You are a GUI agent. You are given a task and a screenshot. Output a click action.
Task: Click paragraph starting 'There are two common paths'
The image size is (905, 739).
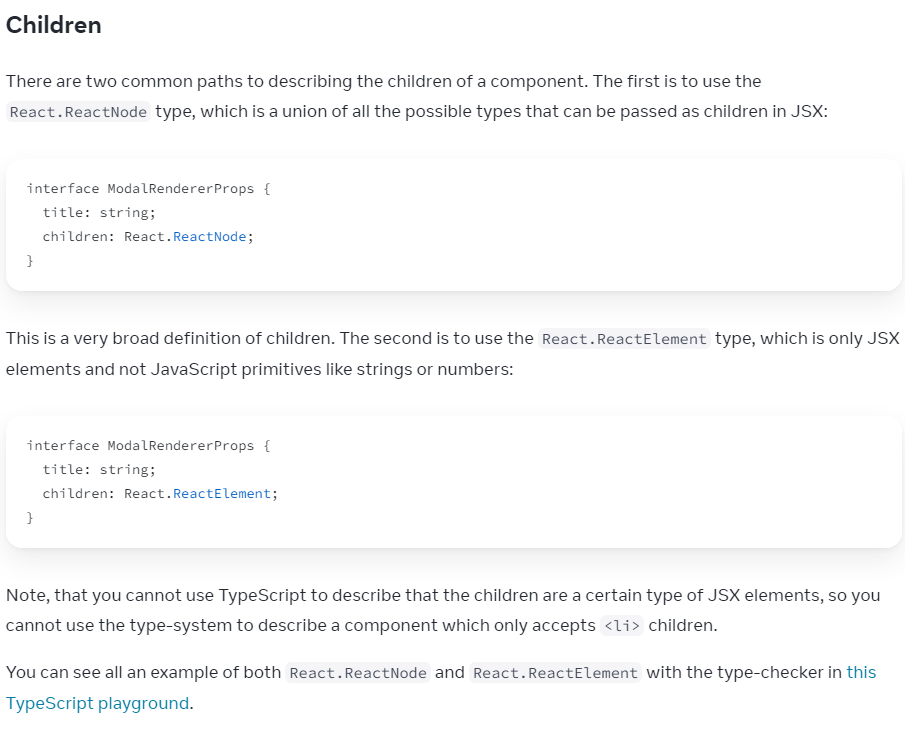pos(417,96)
